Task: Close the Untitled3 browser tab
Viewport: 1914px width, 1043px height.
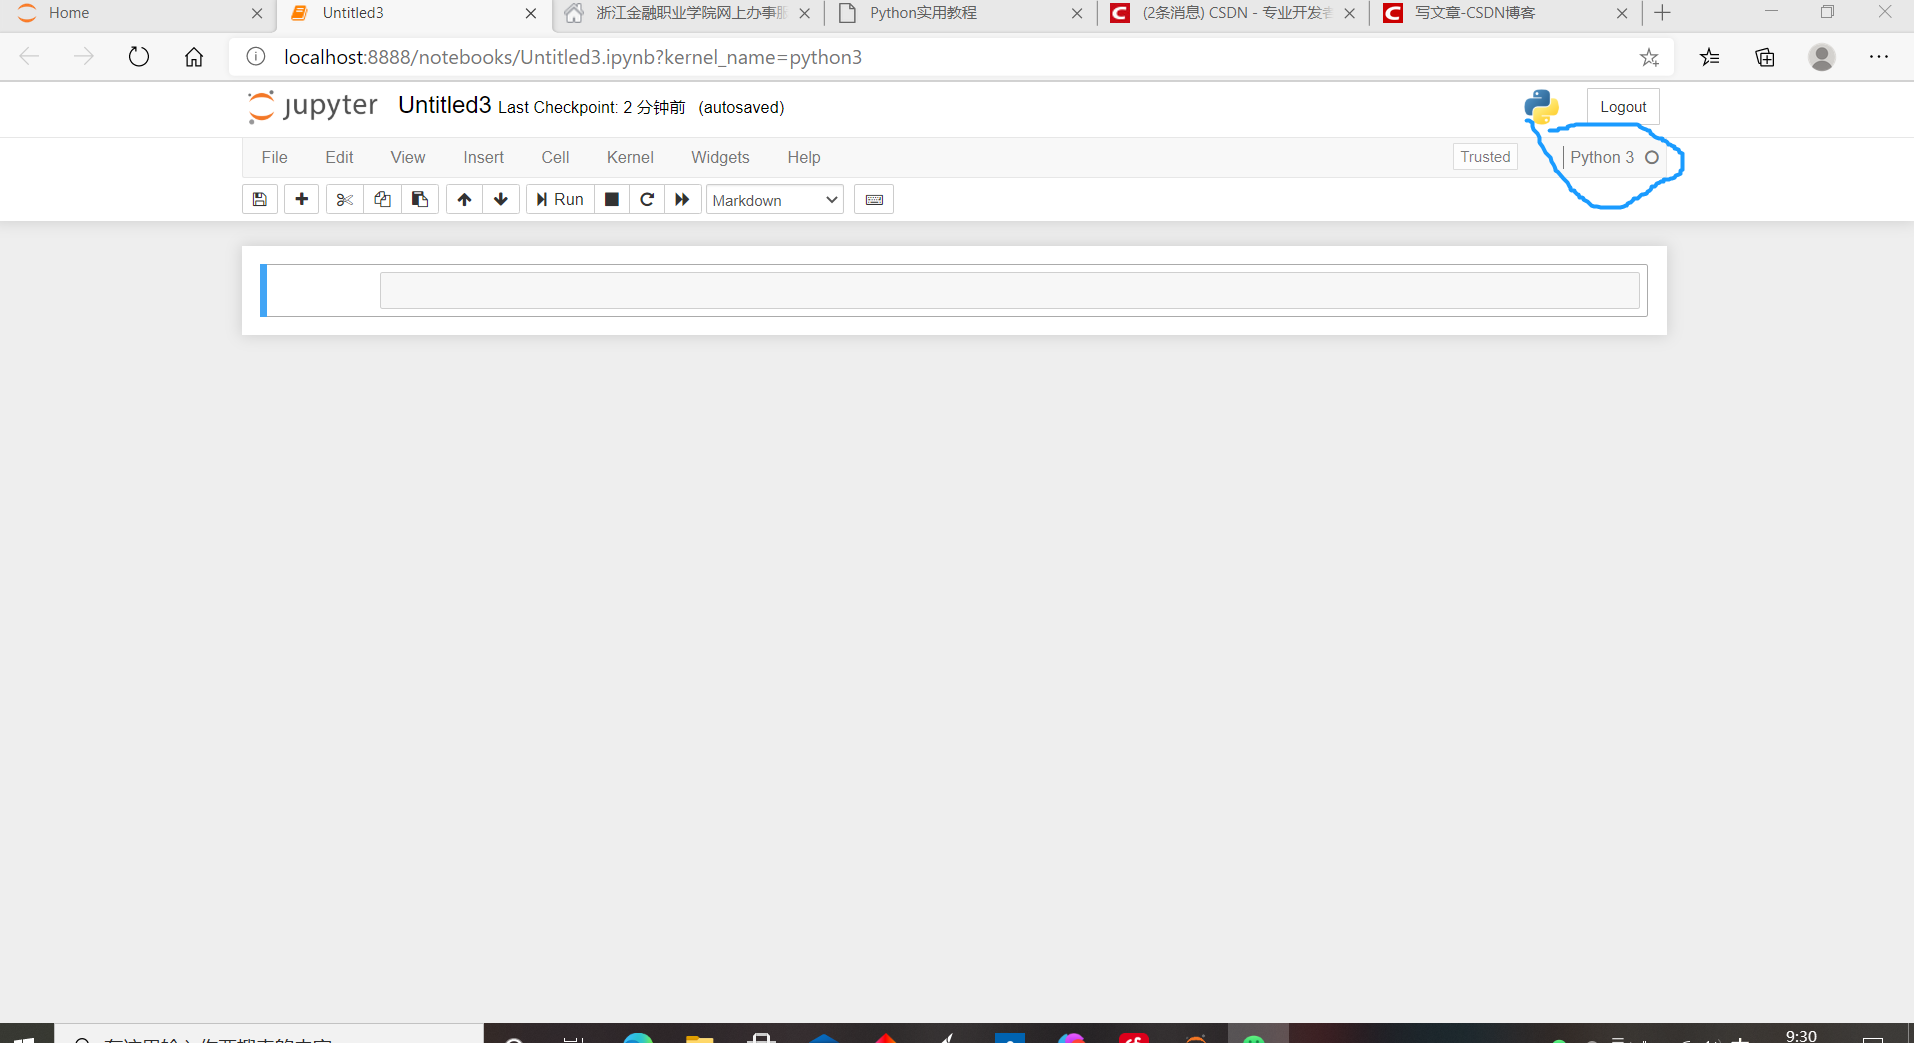Action: coord(531,13)
